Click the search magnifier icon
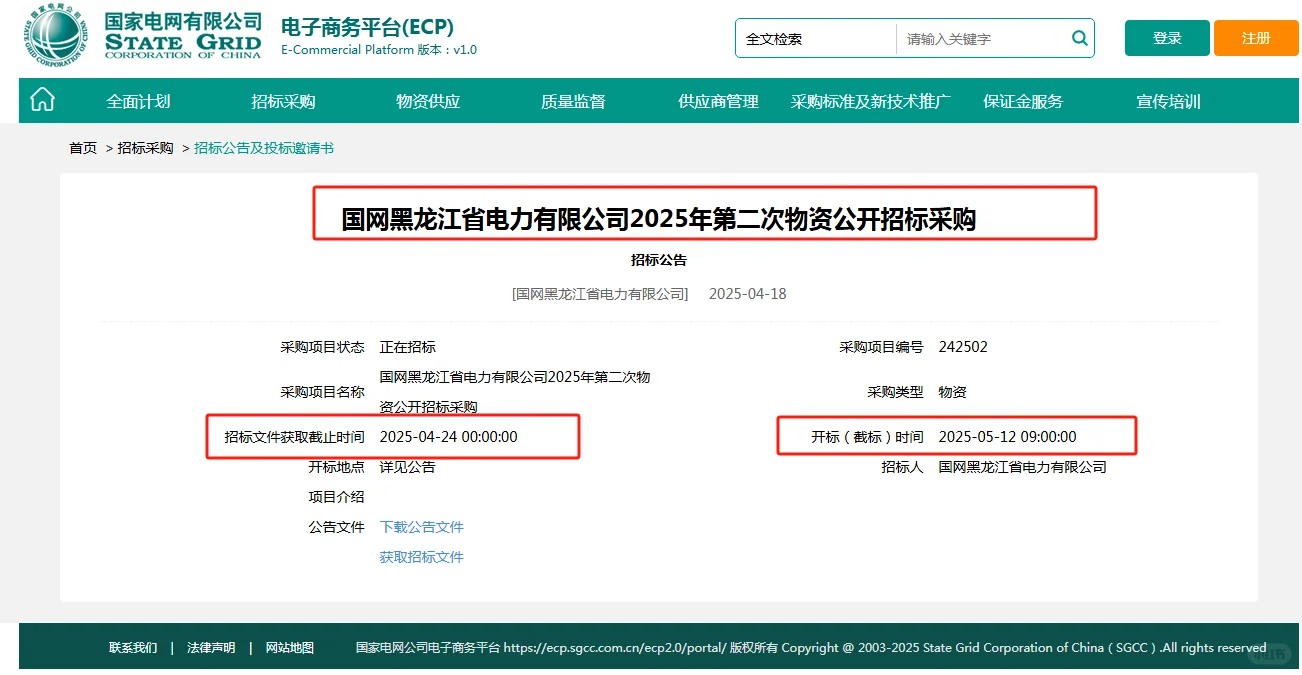 click(x=1078, y=37)
